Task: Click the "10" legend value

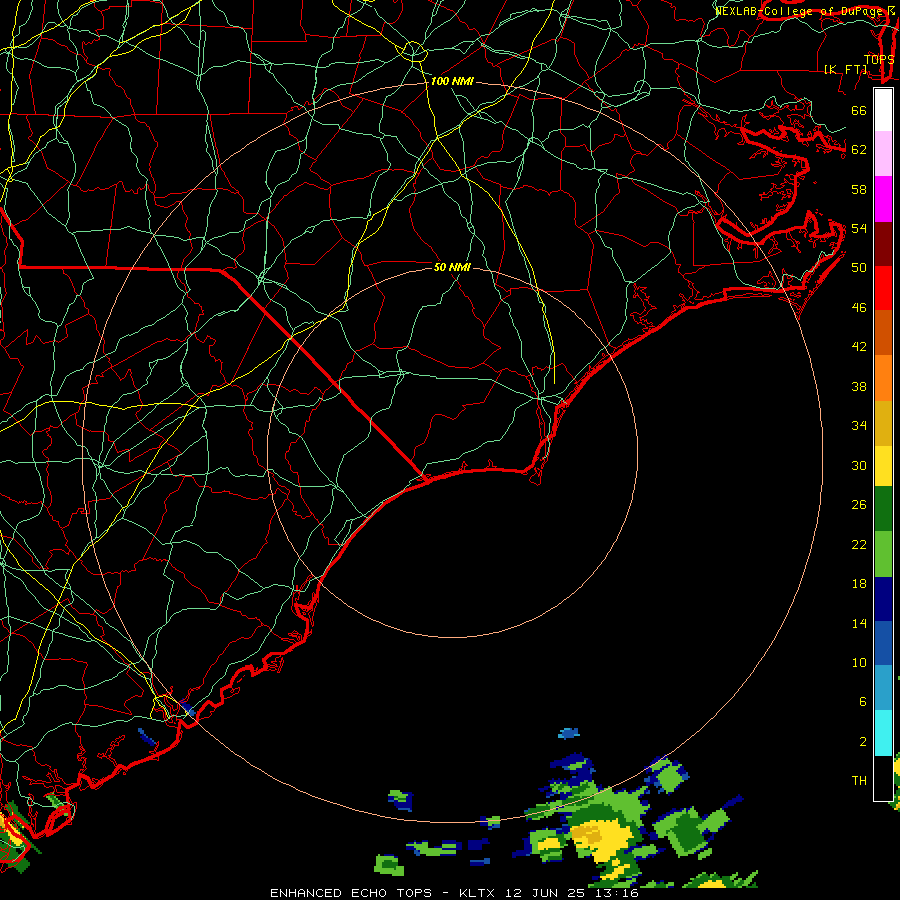Action: click(x=859, y=662)
